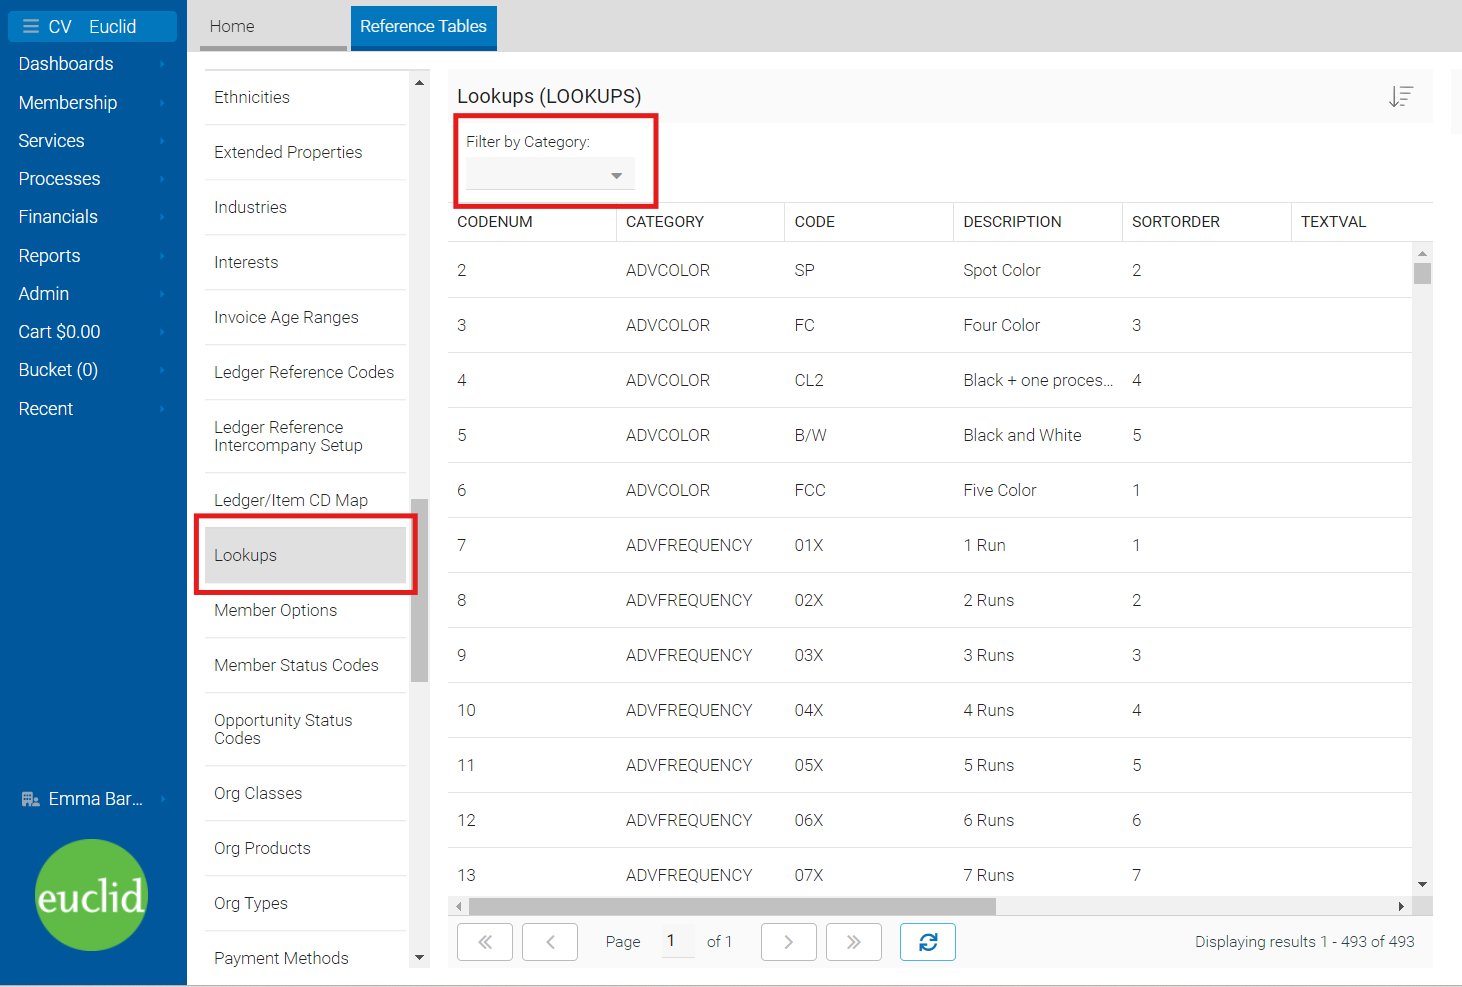Sort by TEXTVAL column header

click(1362, 222)
